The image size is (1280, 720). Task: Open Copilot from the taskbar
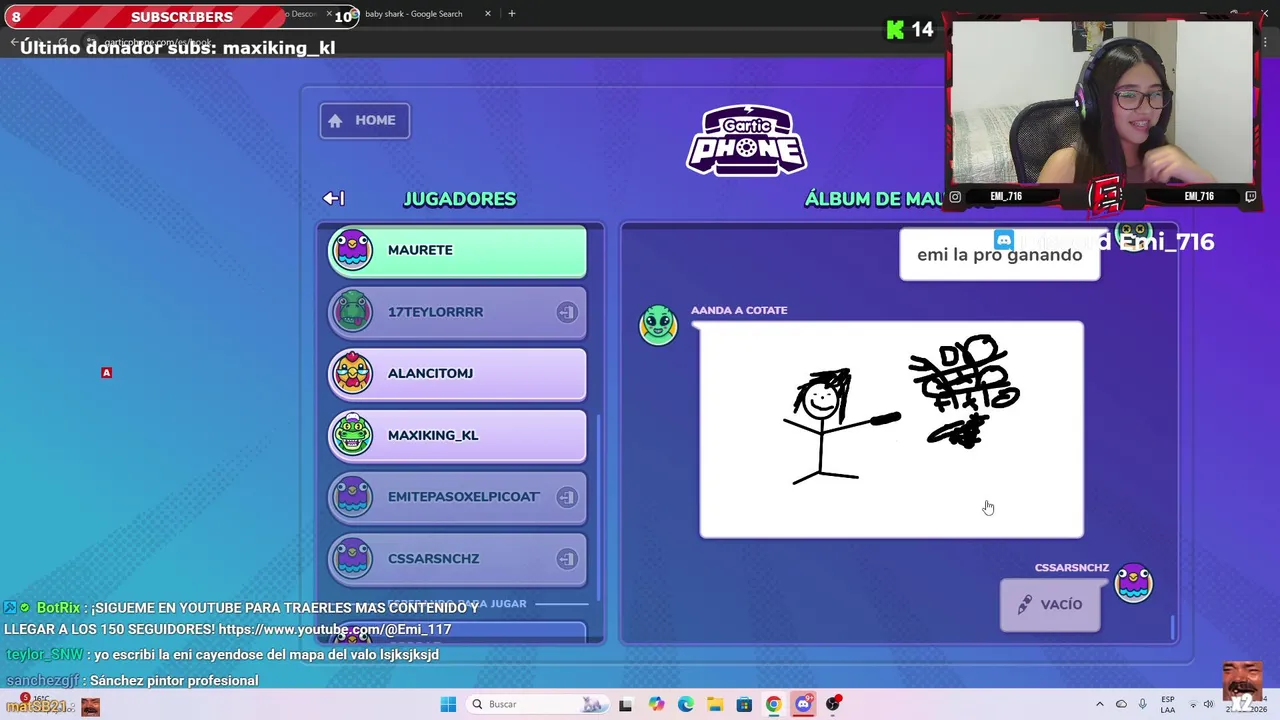tap(656, 705)
